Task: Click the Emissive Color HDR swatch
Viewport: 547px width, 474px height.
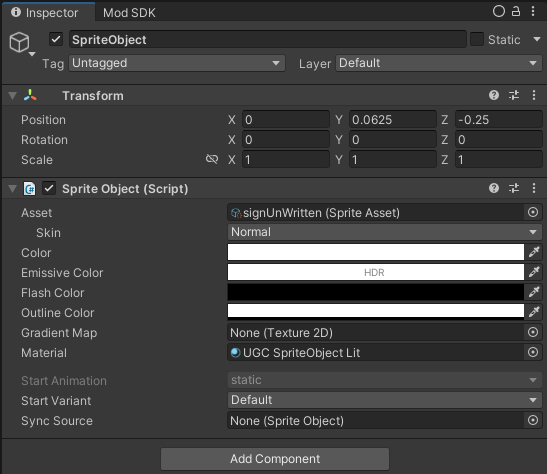Action: pos(376,272)
